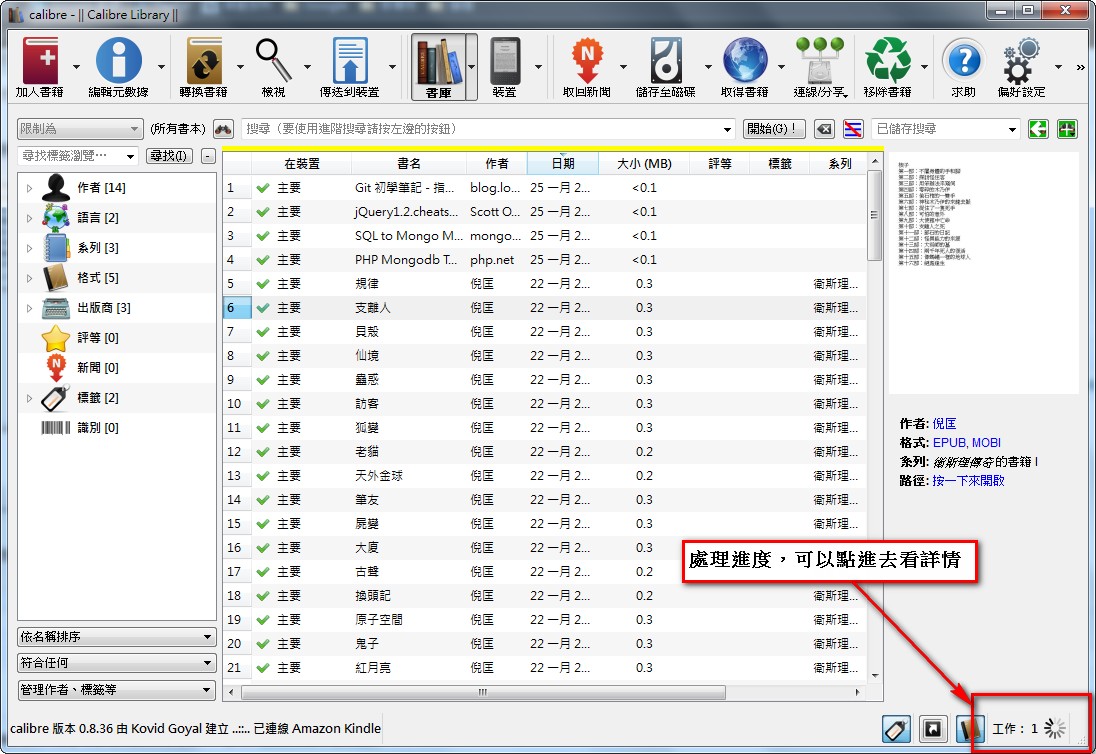The width and height of the screenshot is (1096, 754).
Task: Expand Series (系列 [3]) tree node
Action: point(29,248)
